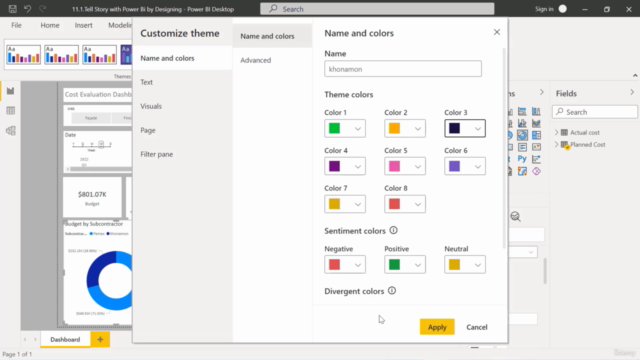Select Name and colors under Customize theme heading
Image resolution: width=640 pixels, height=360 pixels.
(x=182, y=58)
